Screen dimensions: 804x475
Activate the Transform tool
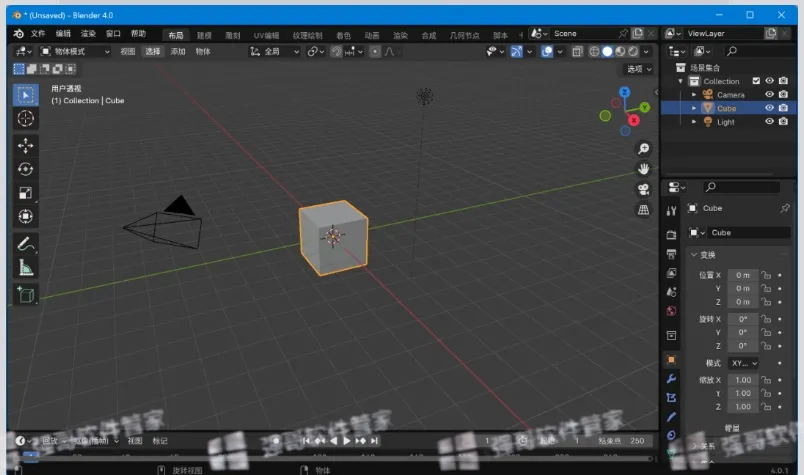coord(25,216)
